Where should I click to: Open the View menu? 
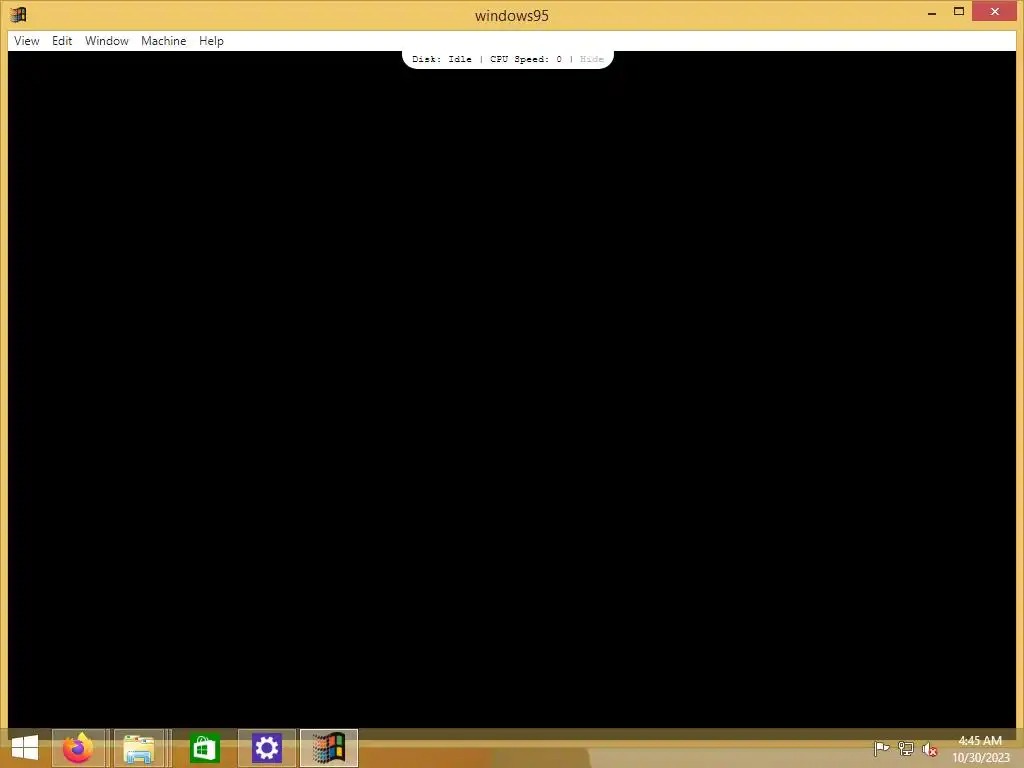27,40
